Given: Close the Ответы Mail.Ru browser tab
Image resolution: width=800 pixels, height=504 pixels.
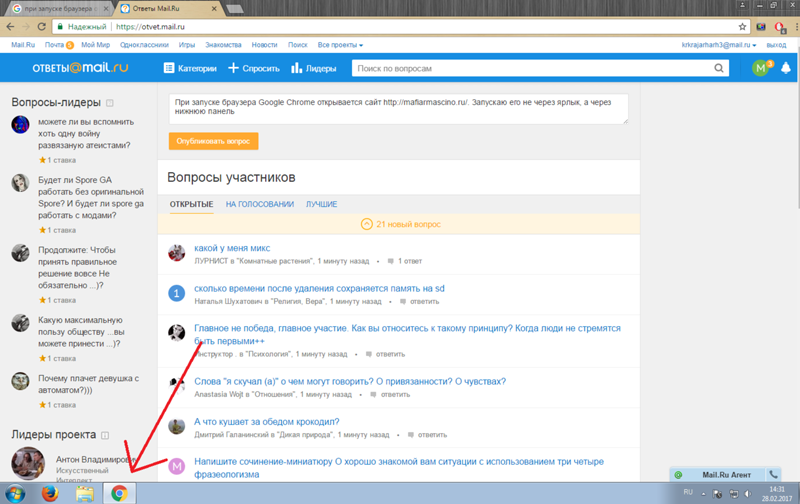Looking at the screenshot, I should pyautogui.click(x=214, y=9).
